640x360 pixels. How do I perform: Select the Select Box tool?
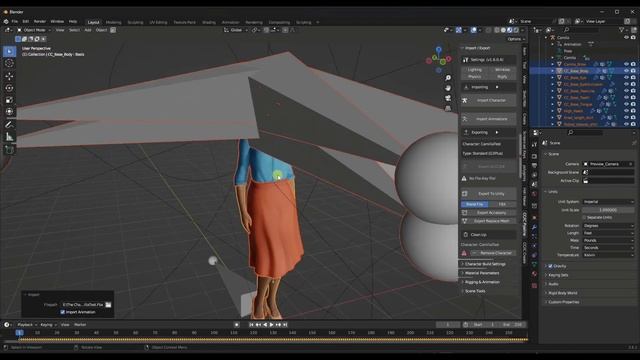9,51
